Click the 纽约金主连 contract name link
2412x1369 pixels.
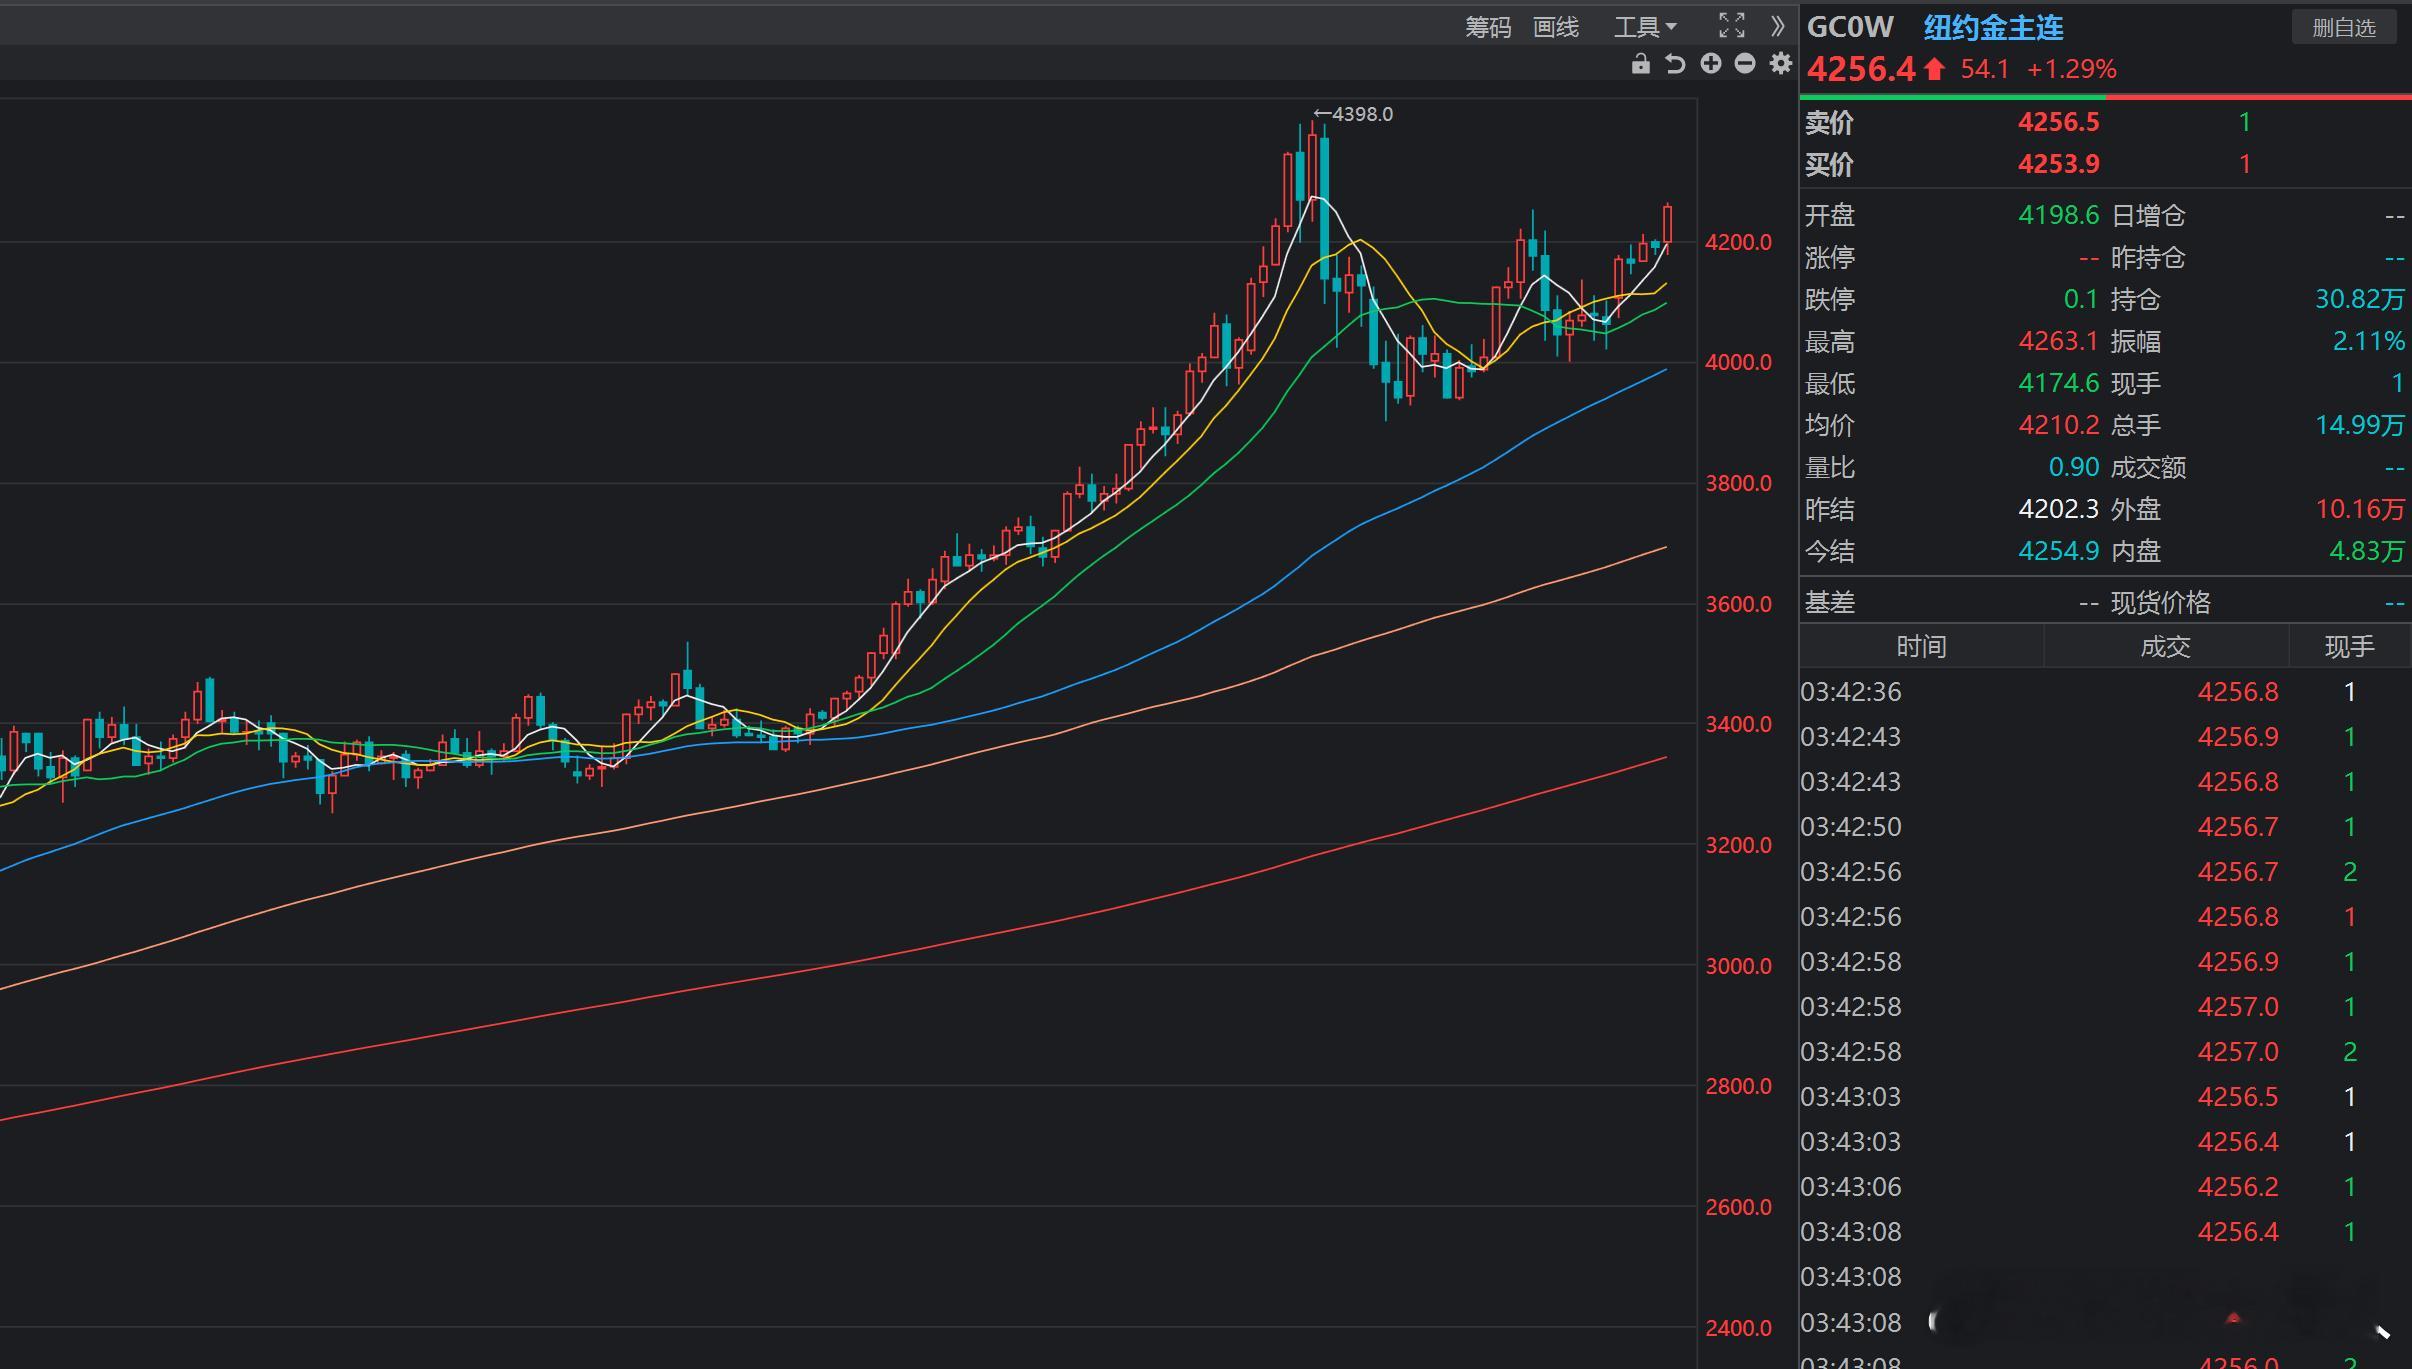tap(1993, 27)
